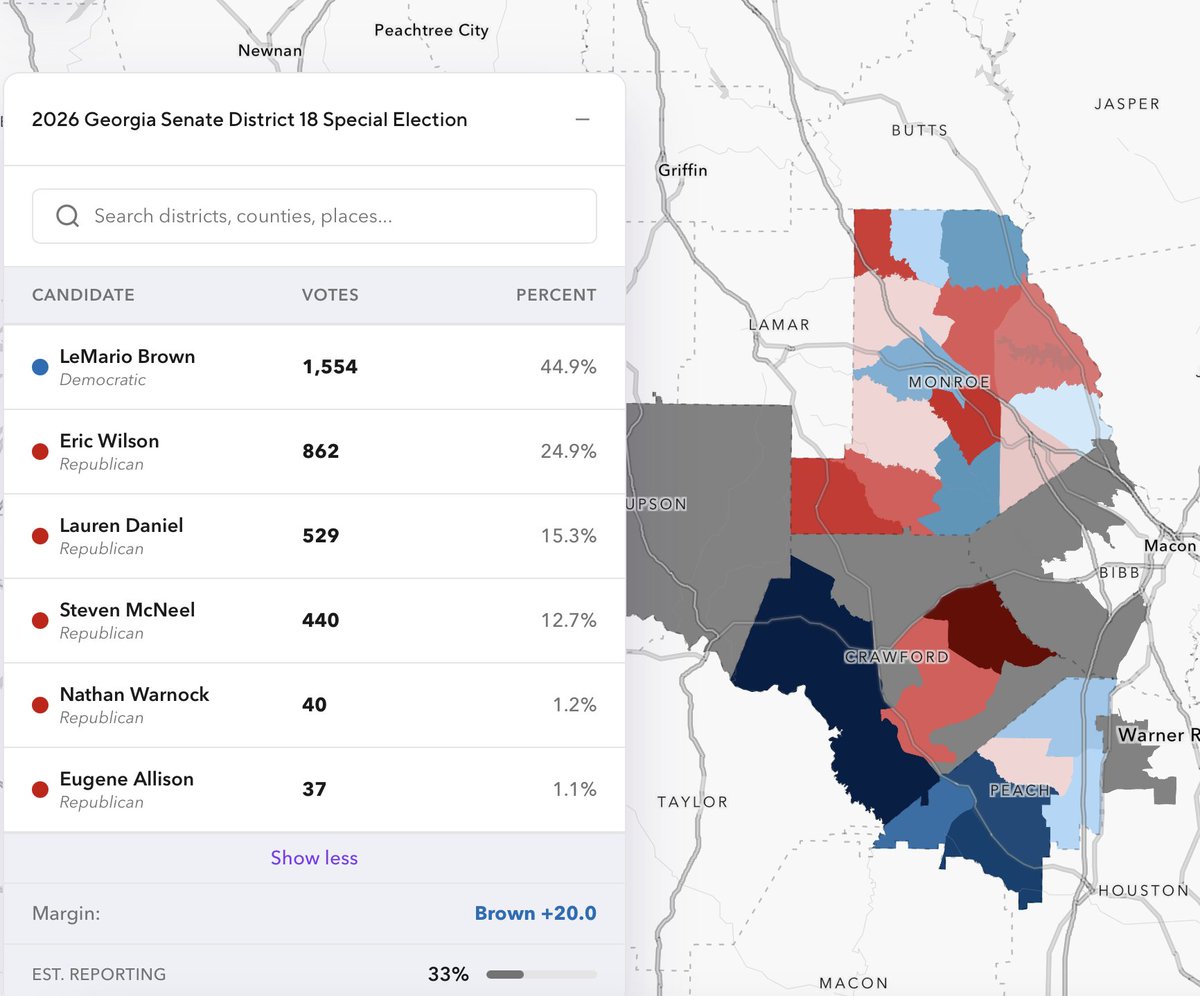Image resolution: width=1200 pixels, height=996 pixels.
Task: Click the Margin: label in panel
Action: pos(66,914)
